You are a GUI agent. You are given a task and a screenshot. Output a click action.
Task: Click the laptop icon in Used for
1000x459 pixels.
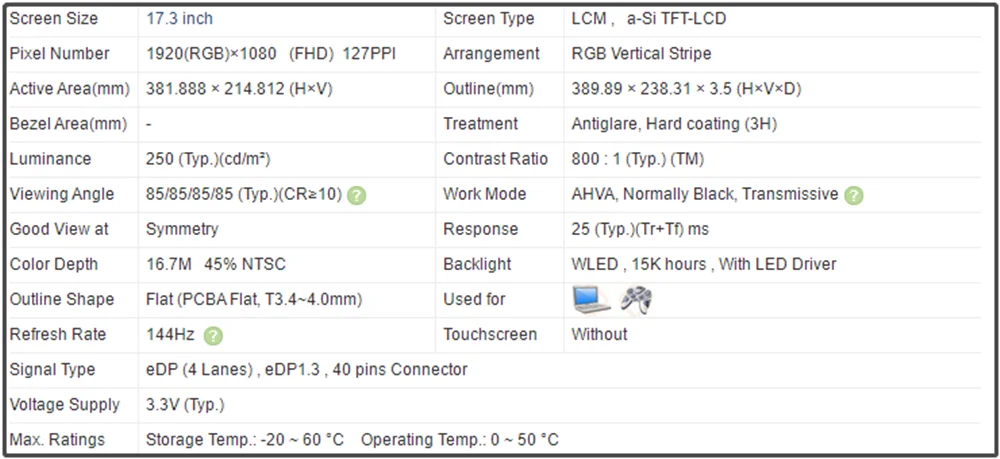tap(592, 299)
